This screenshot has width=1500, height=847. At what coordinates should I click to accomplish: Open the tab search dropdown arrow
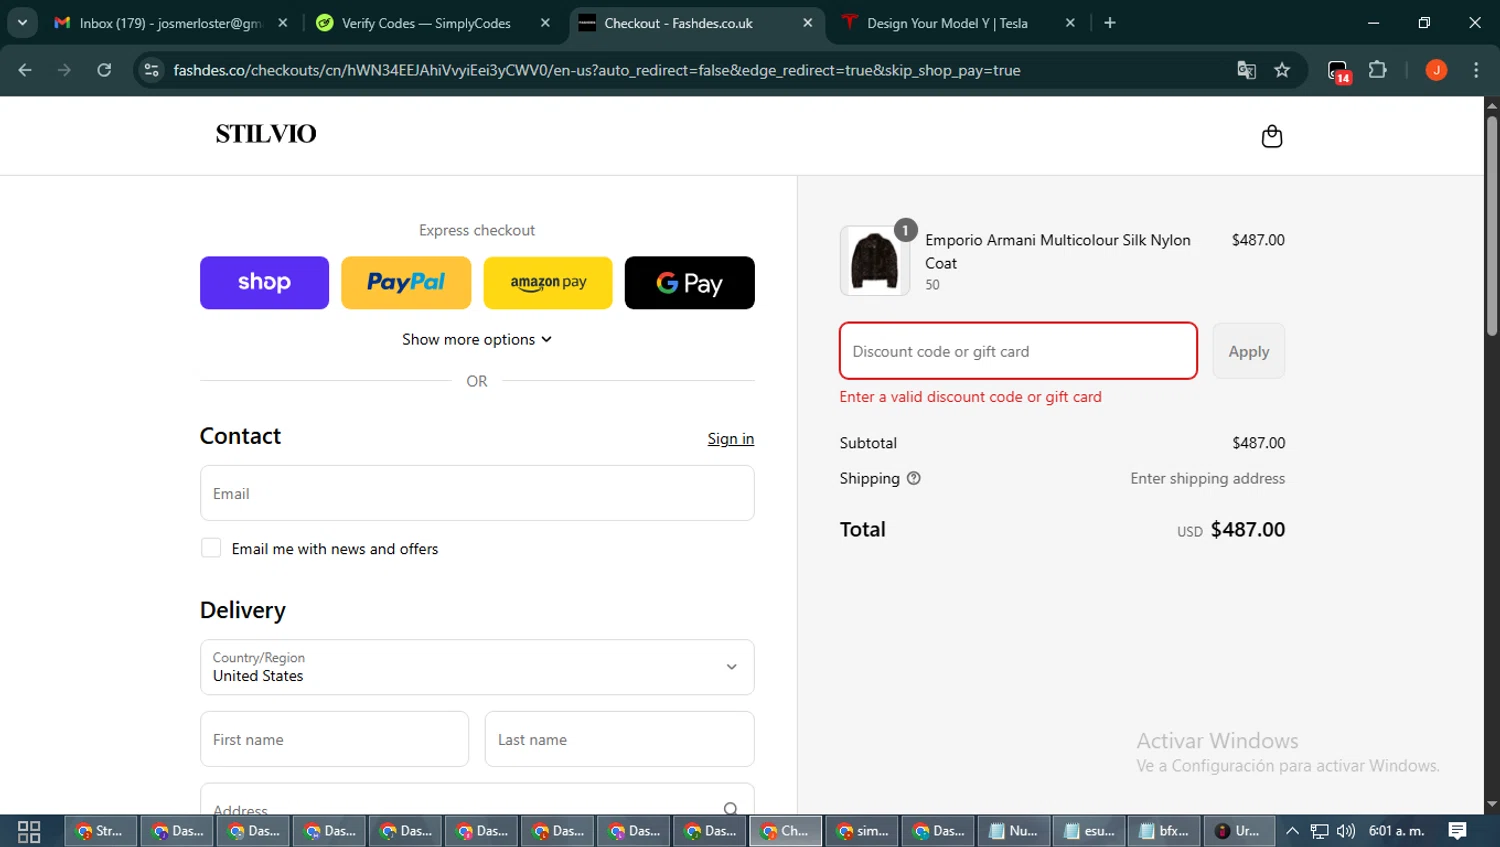[x=22, y=23]
